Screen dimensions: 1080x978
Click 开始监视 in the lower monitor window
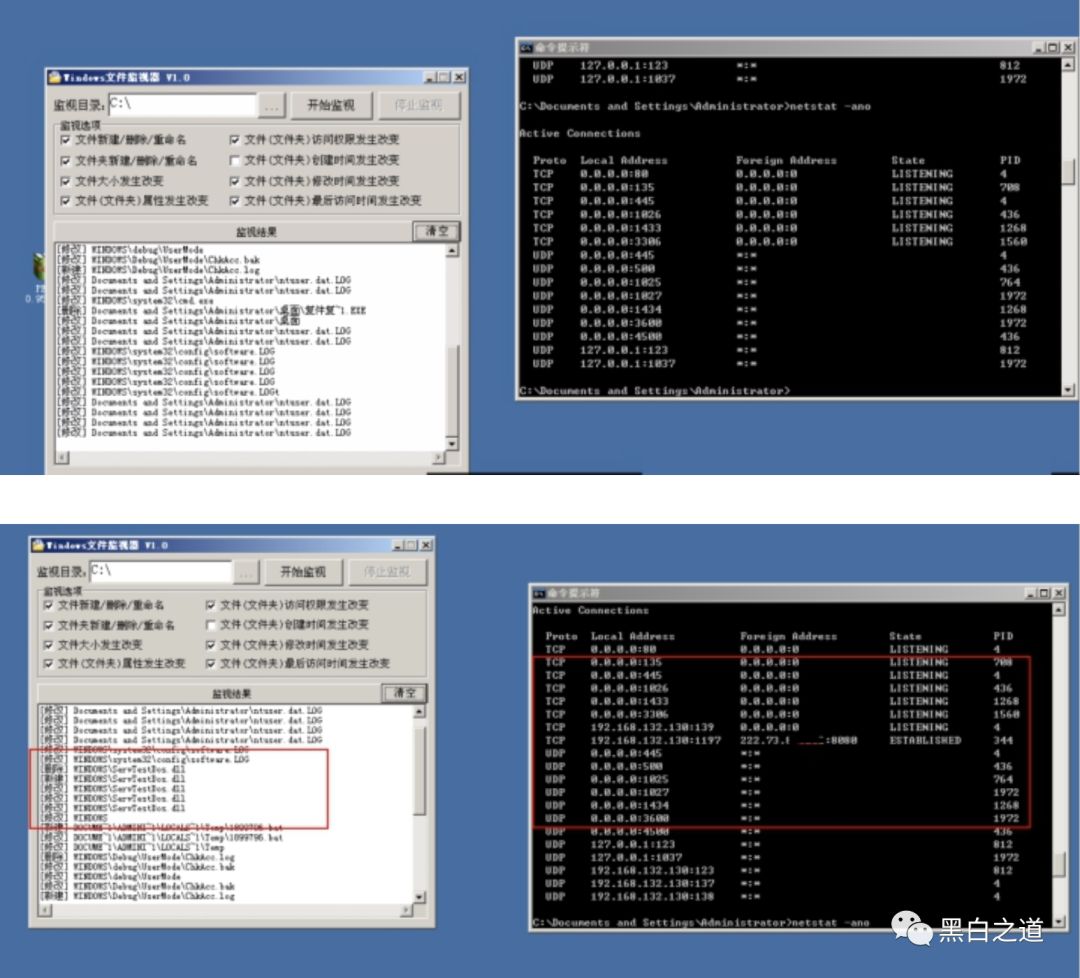pyautogui.click(x=303, y=572)
